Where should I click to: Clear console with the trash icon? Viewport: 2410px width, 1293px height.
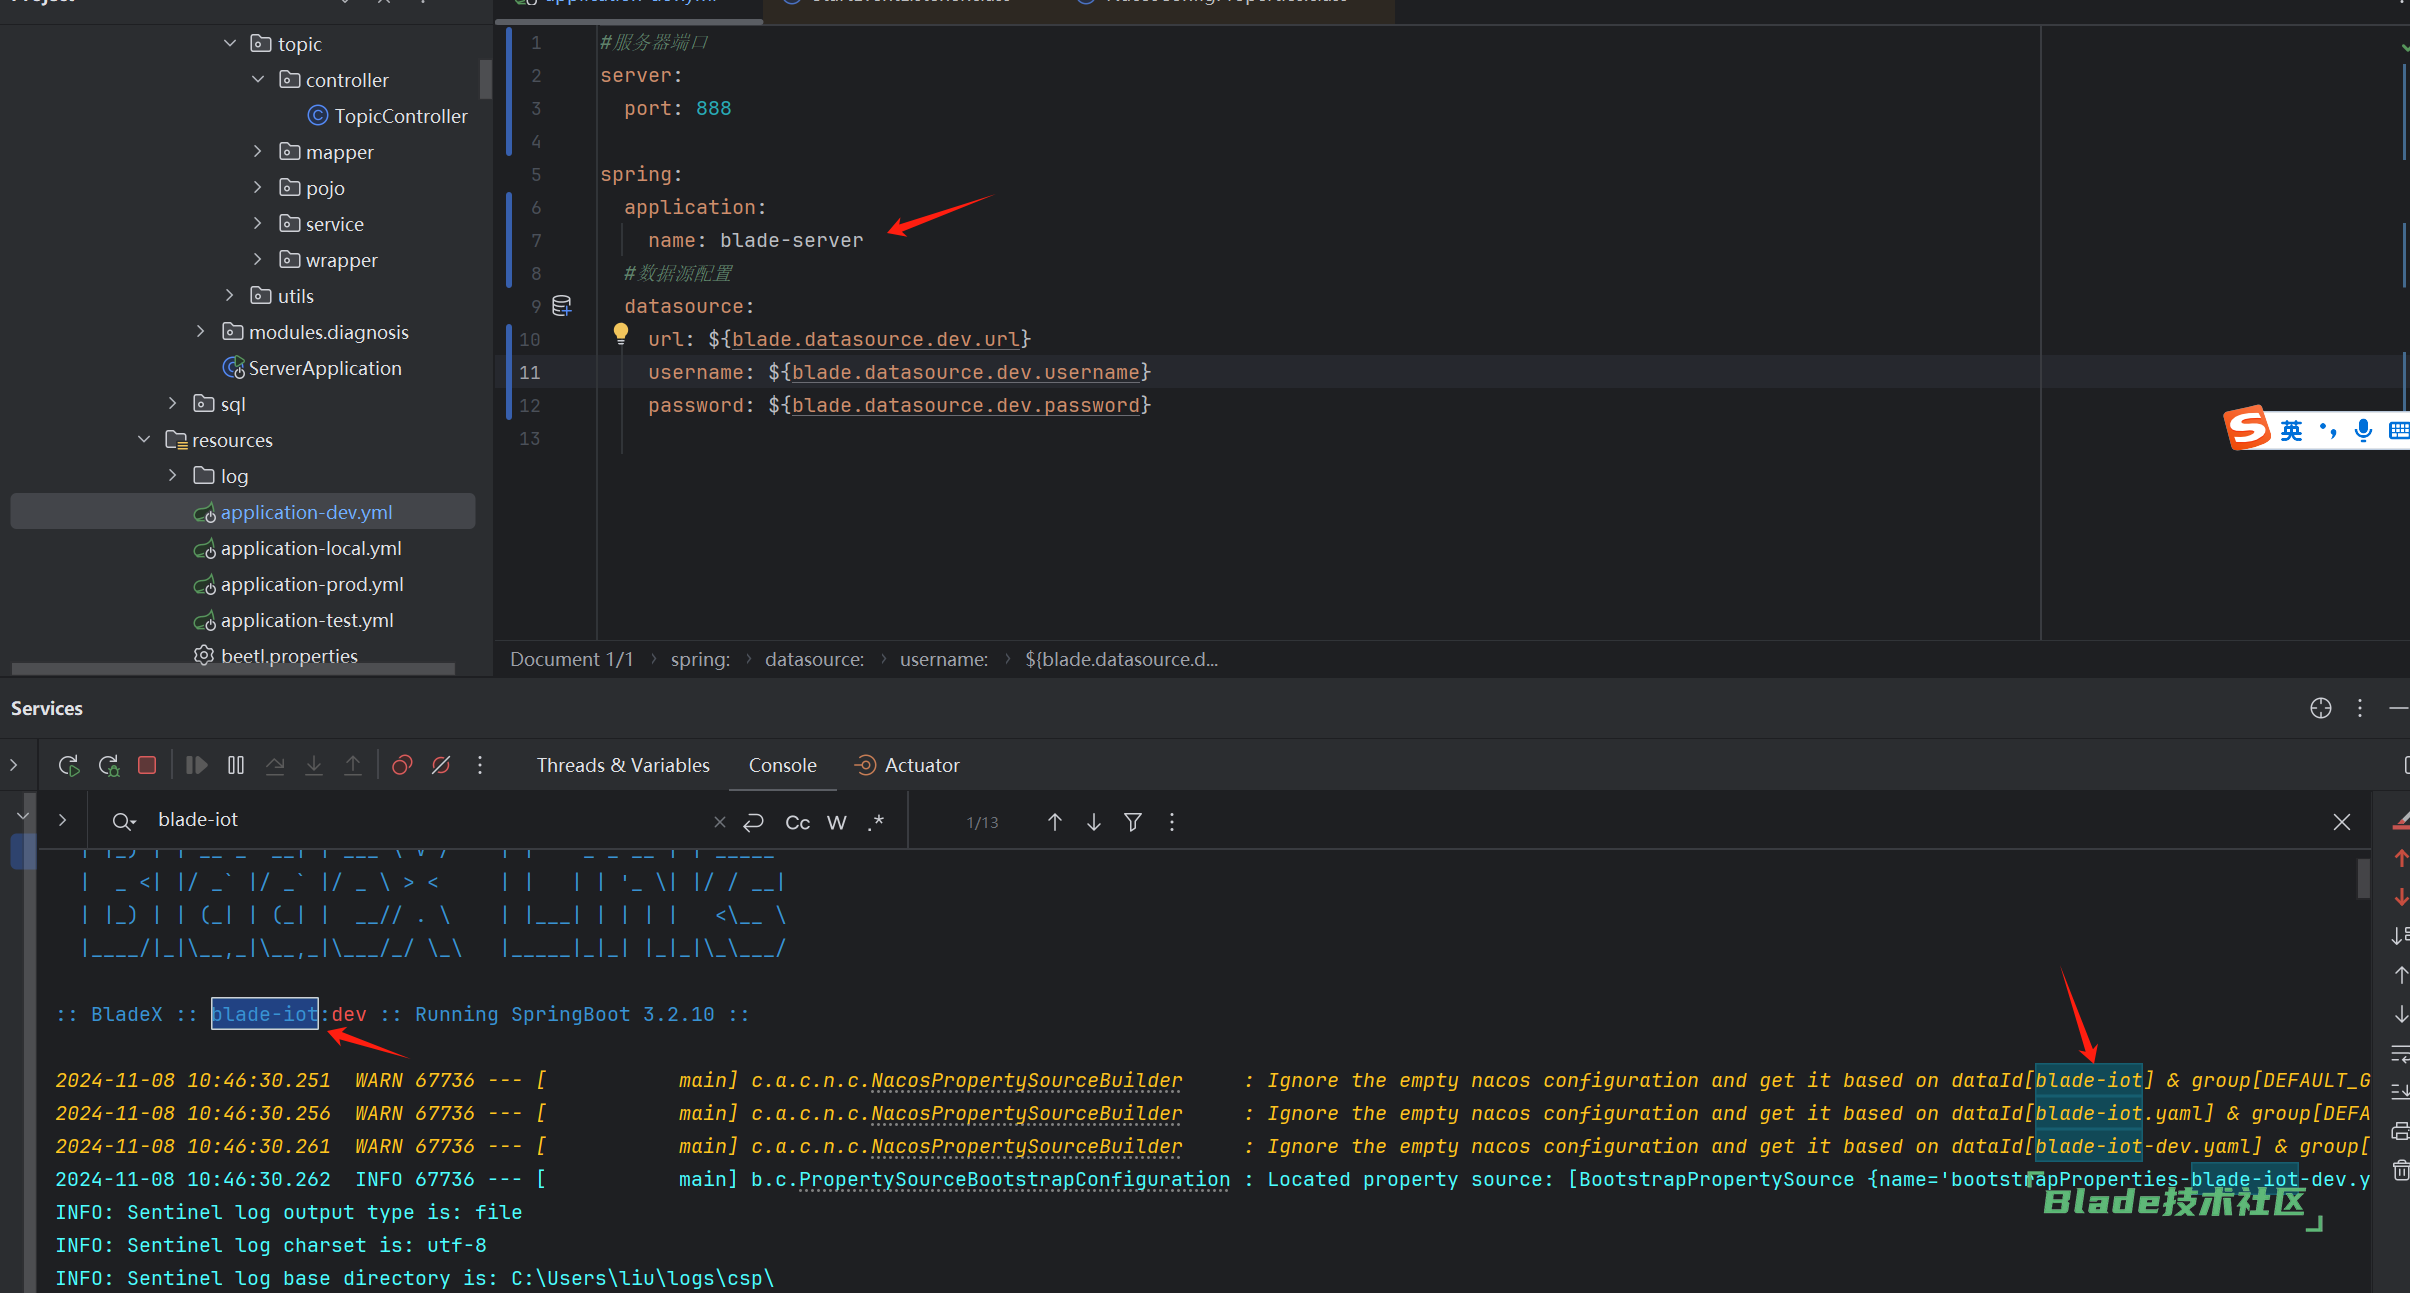tap(2400, 1170)
